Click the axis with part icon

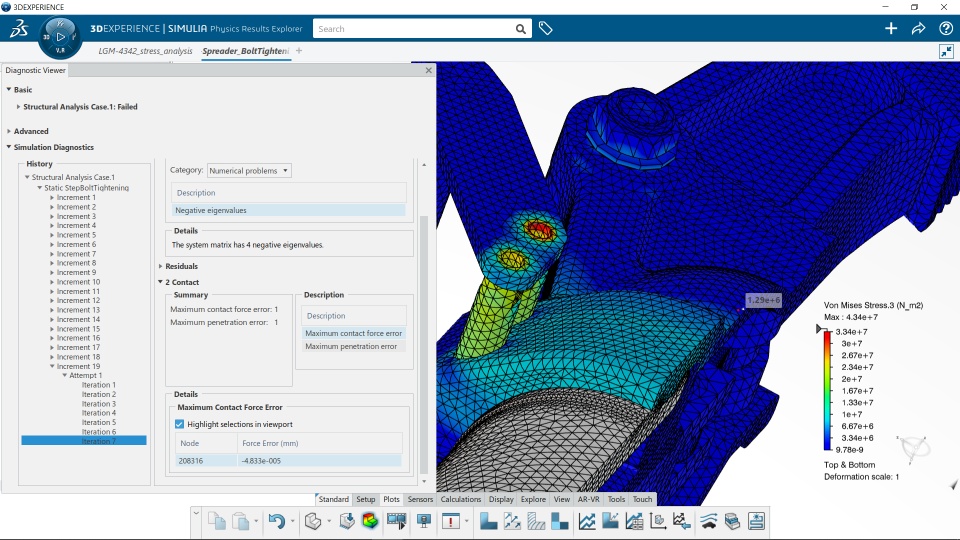click(x=658, y=521)
